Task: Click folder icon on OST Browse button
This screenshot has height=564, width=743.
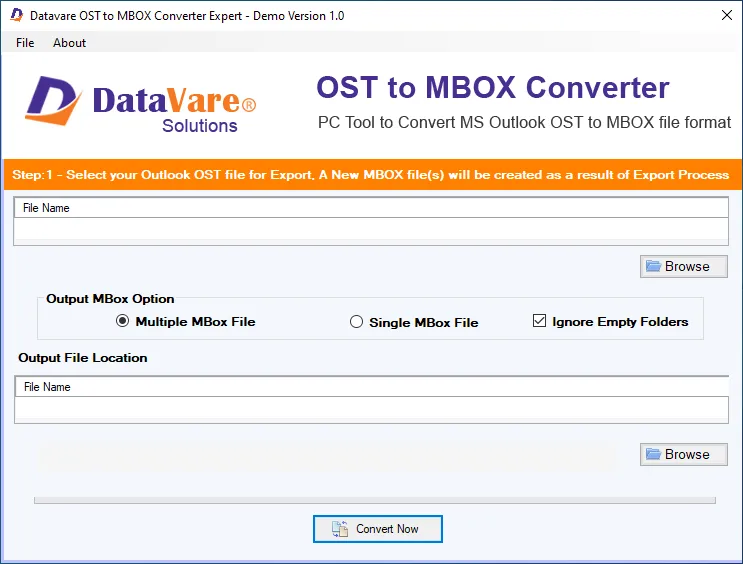Action: click(x=653, y=266)
